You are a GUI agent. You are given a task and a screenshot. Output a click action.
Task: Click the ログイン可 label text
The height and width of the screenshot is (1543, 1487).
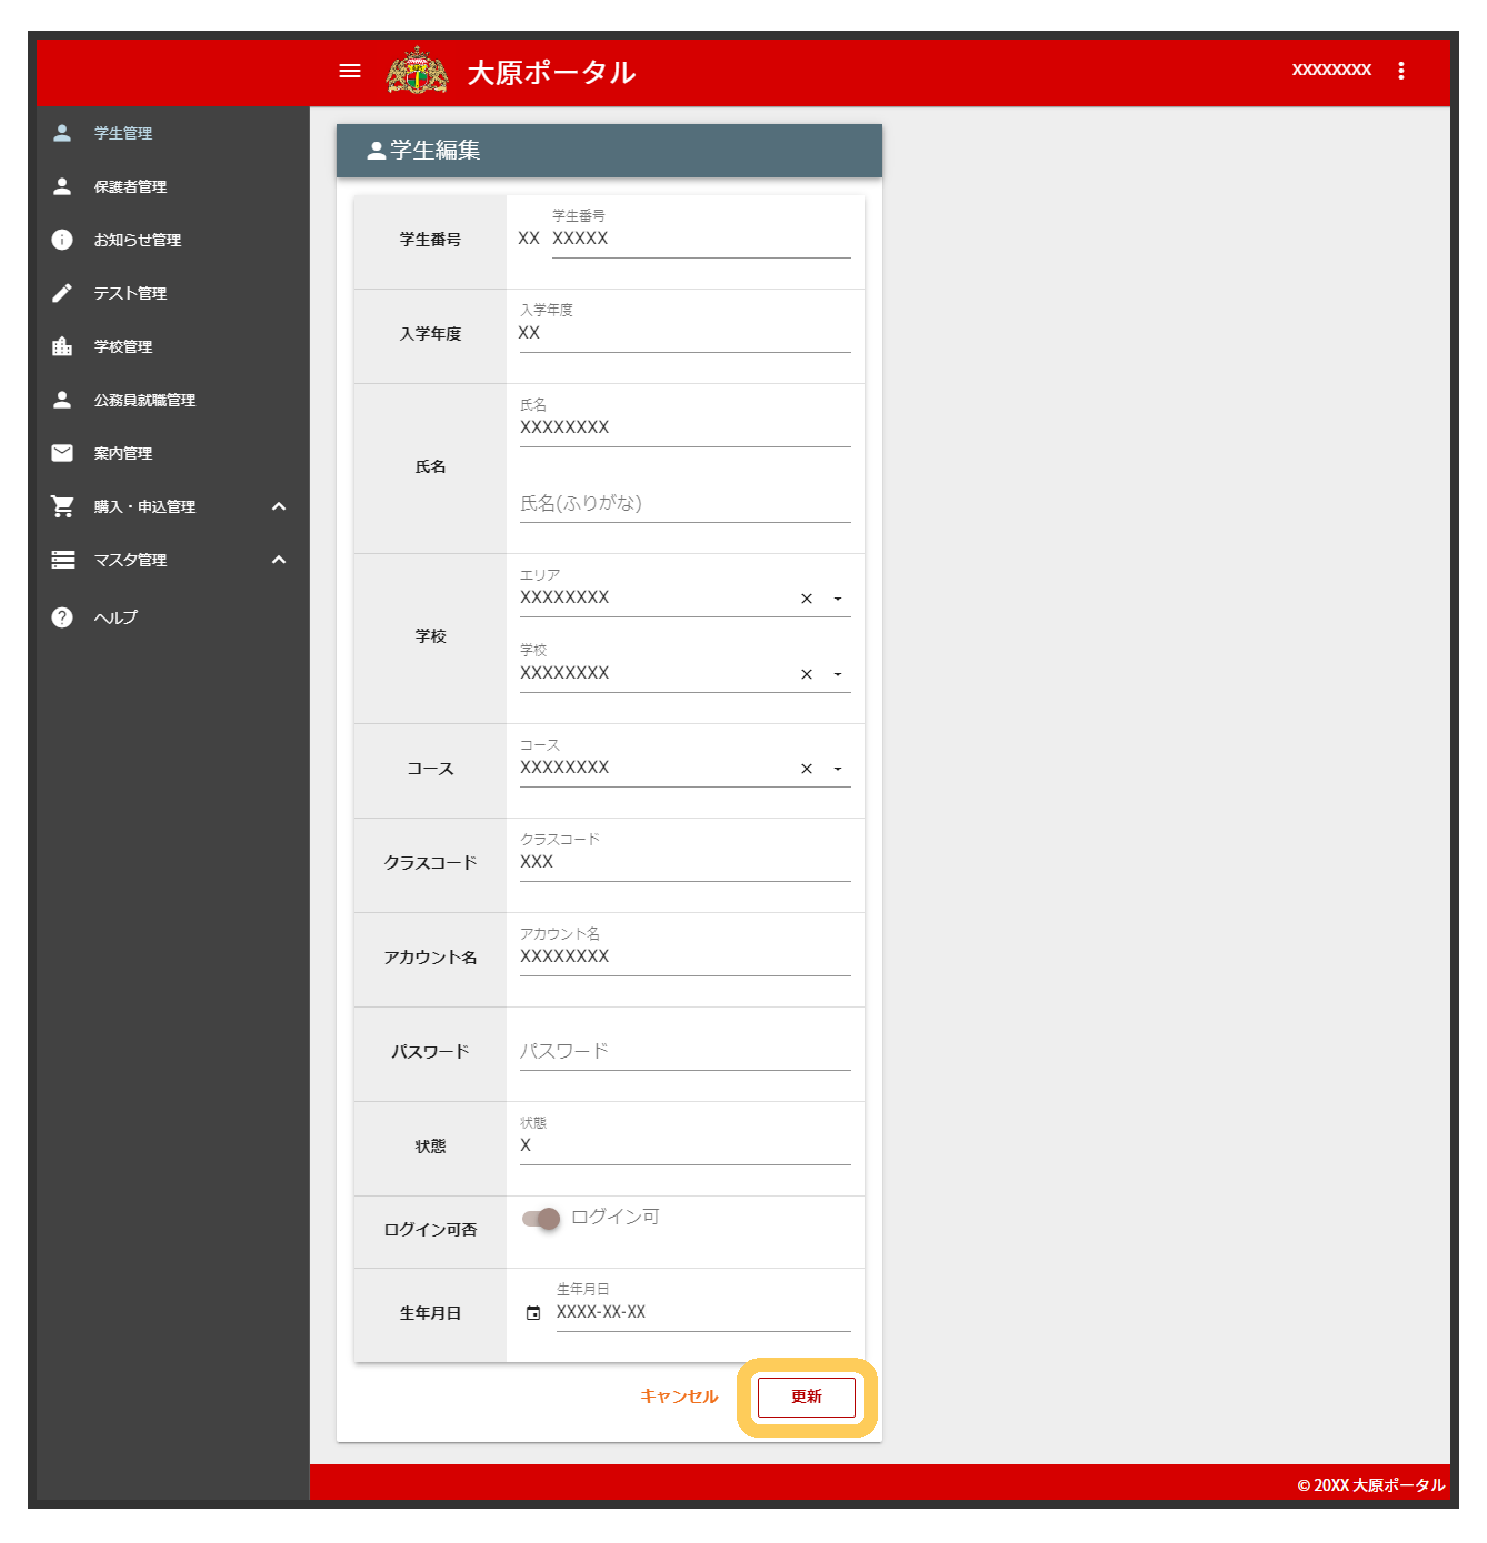[x=615, y=1217]
